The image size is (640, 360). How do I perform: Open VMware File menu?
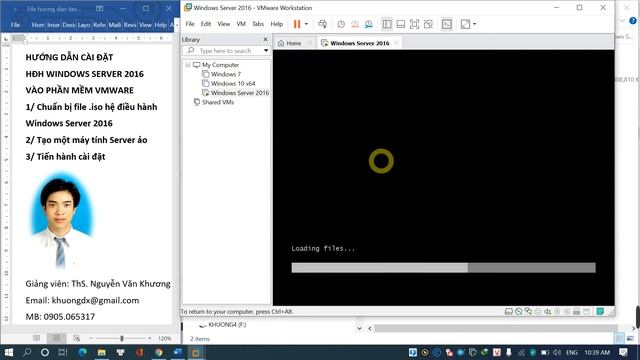coord(190,24)
